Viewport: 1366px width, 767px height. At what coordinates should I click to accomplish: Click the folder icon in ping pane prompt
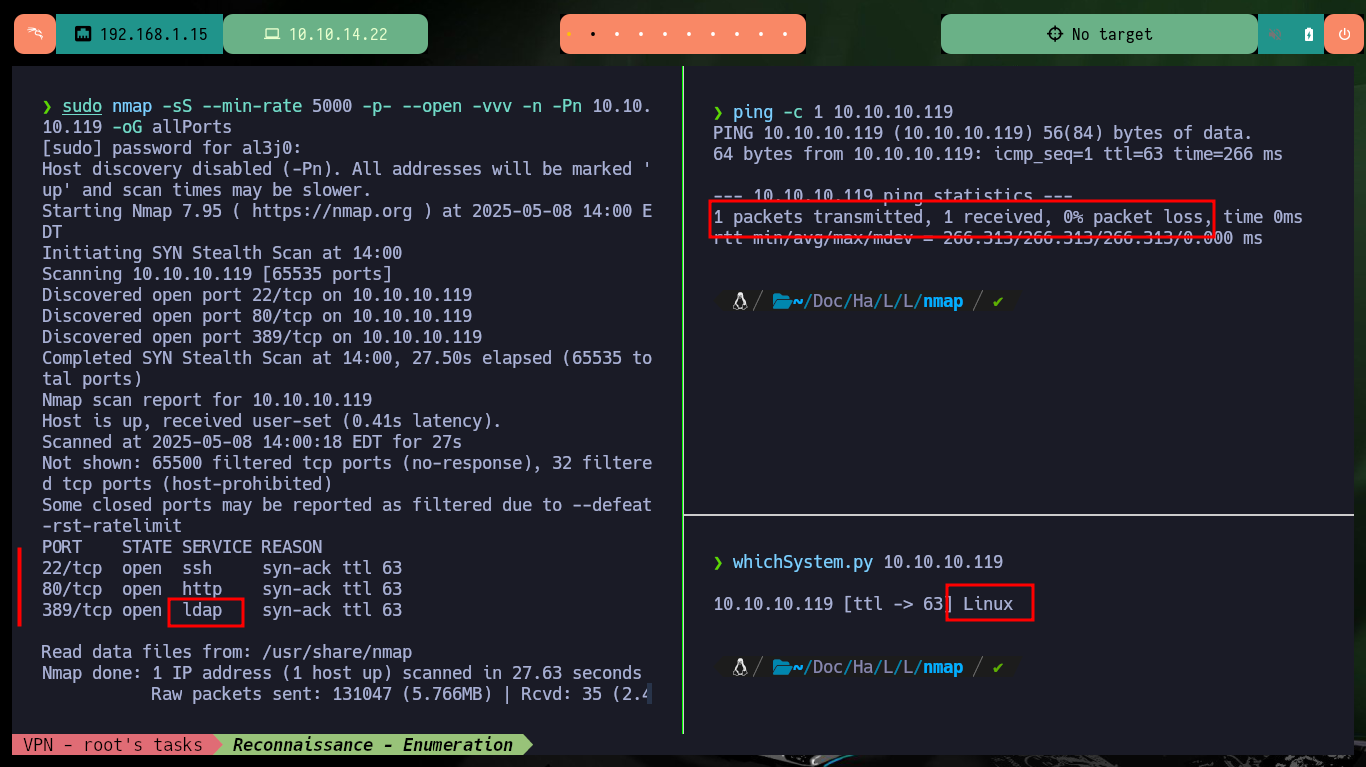click(x=782, y=301)
